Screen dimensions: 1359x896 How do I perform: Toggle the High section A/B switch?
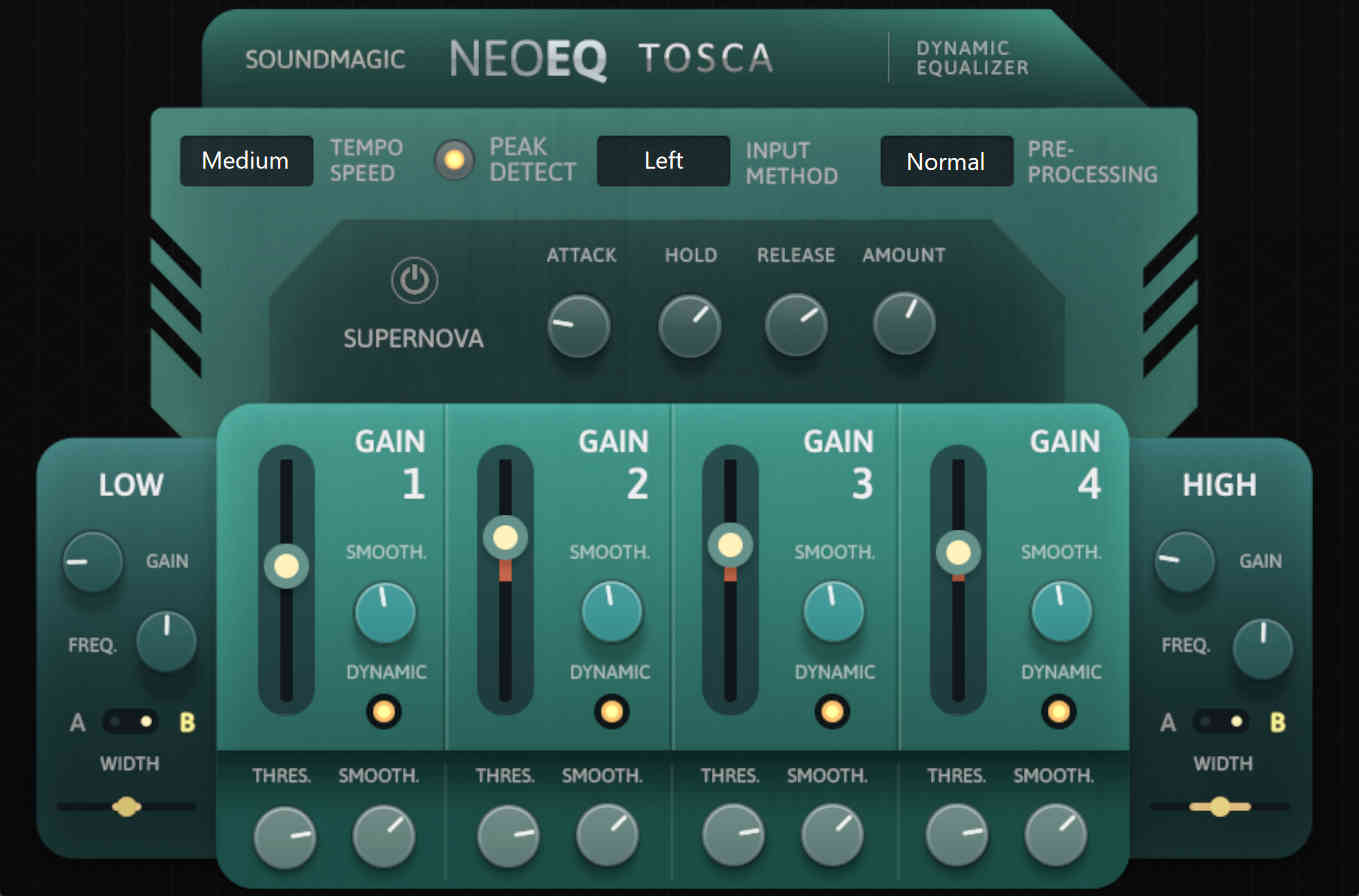click(x=1221, y=721)
